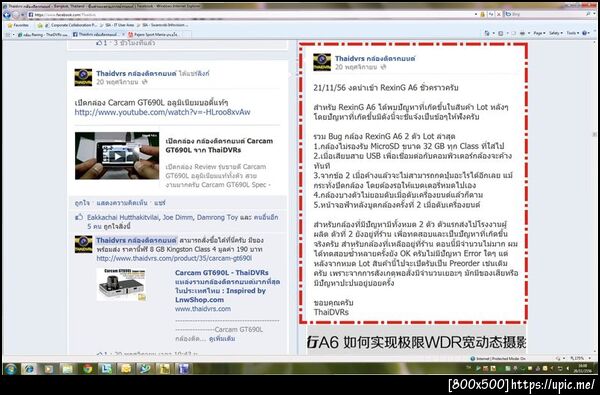
Task: Open the Quick Tabs icon left of tabs
Action: point(8,34)
